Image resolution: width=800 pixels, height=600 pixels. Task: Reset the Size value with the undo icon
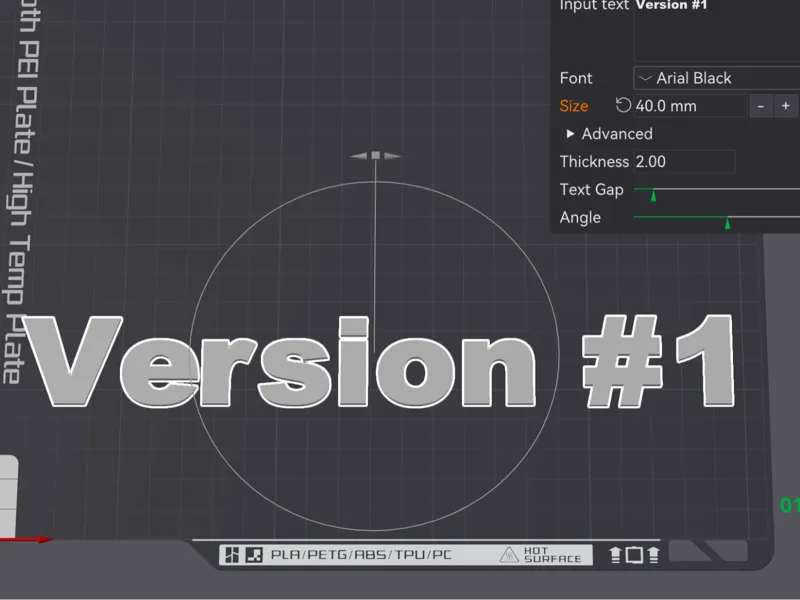tap(623, 106)
